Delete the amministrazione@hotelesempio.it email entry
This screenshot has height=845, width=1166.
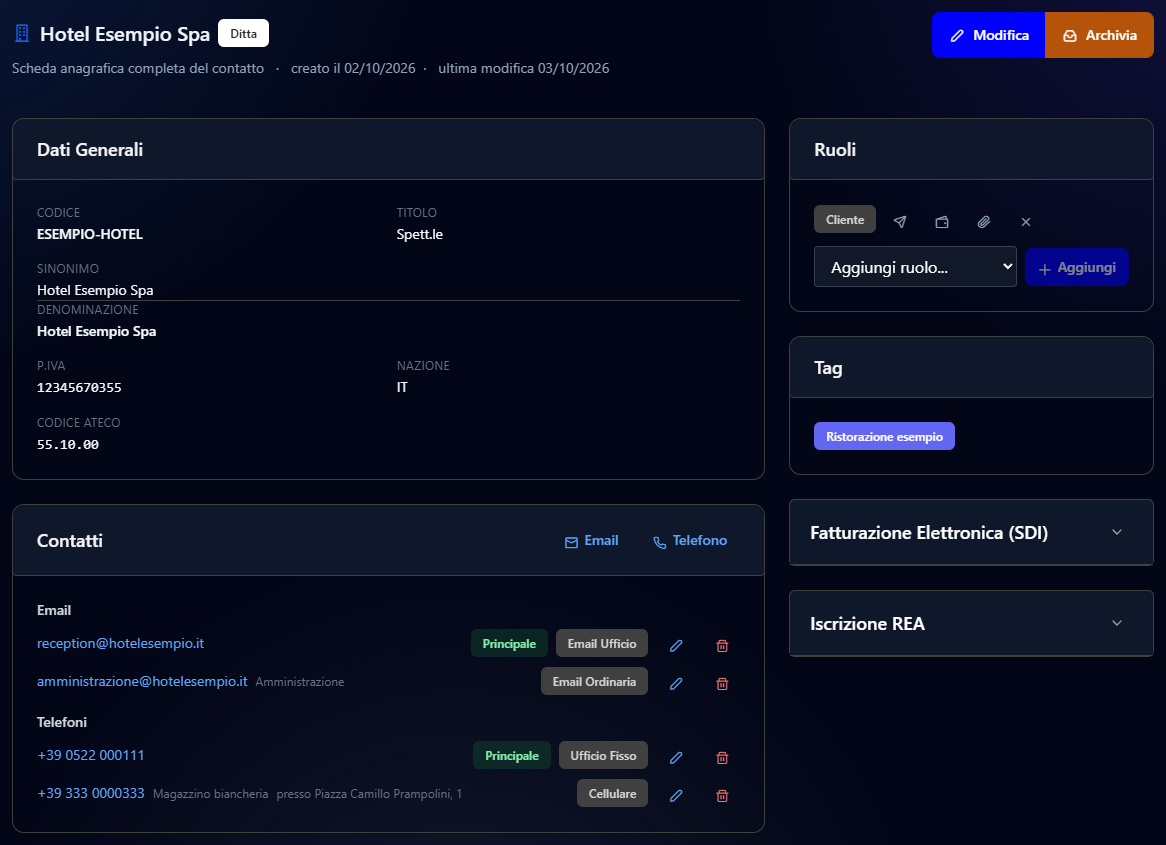click(722, 683)
